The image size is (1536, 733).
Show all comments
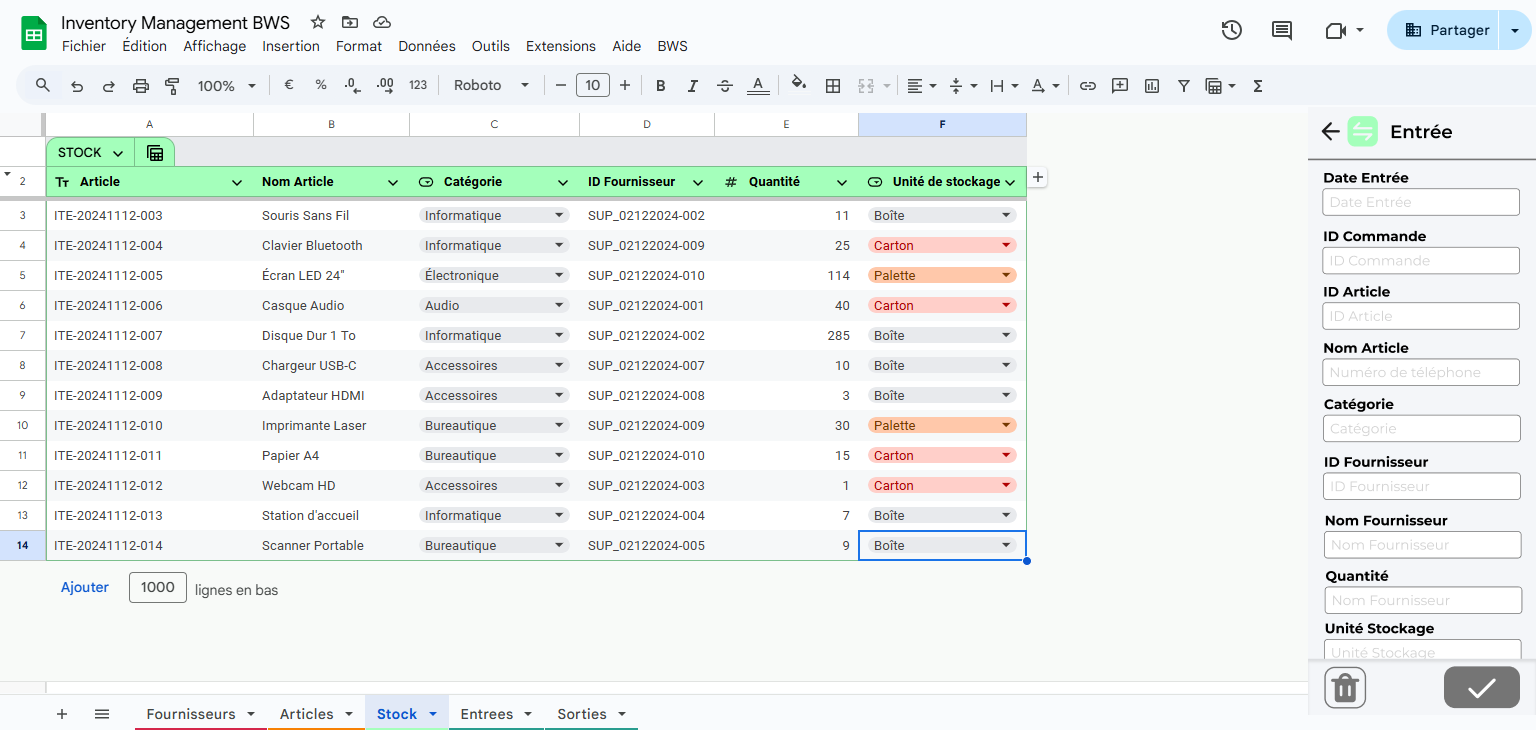(1282, 30)
